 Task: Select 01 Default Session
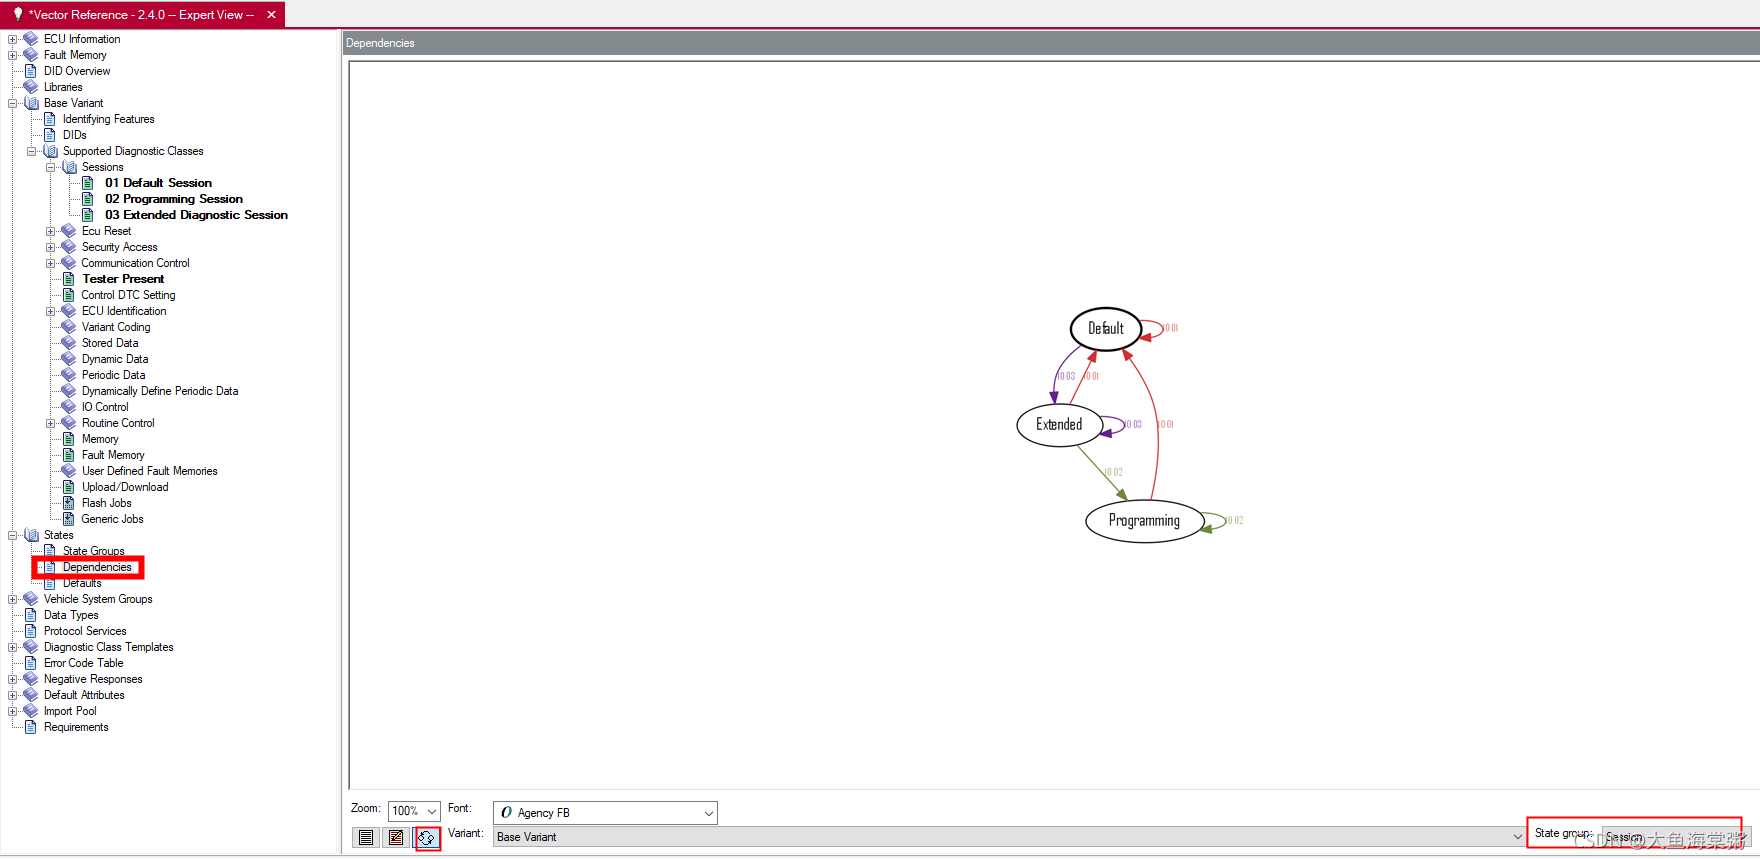point(158,183)
